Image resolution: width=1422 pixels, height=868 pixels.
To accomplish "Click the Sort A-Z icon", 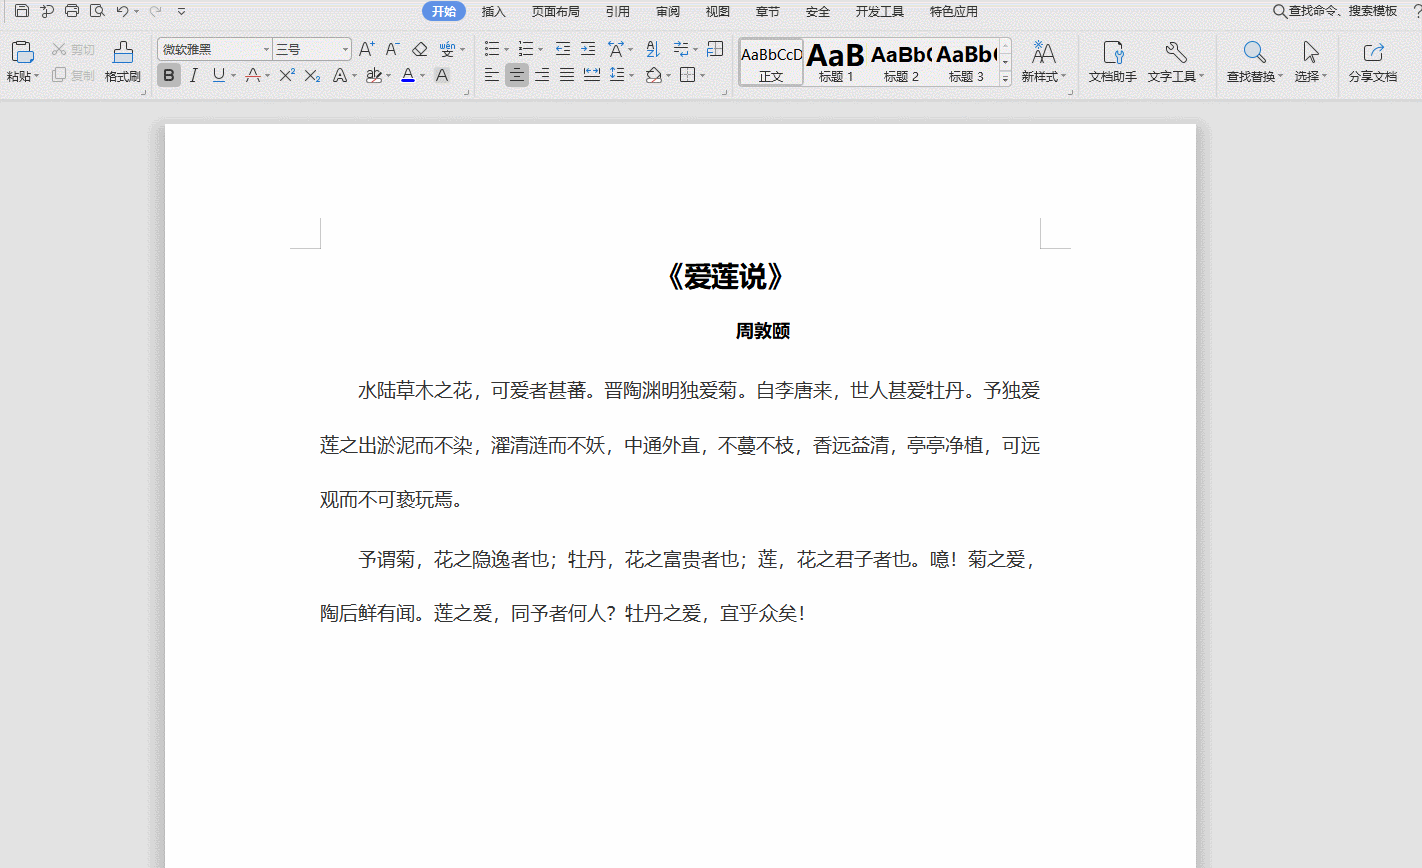I will click(x=653, y=49).
